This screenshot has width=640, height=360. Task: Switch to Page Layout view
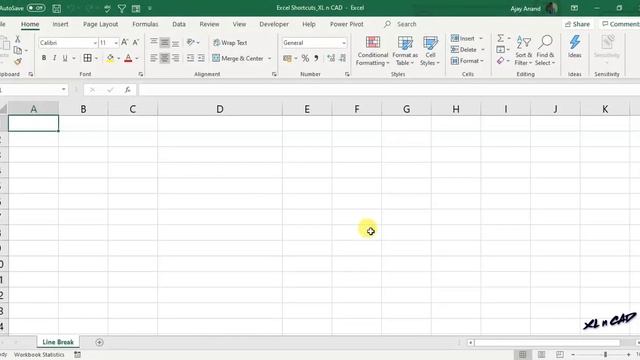tap(541, 355)
